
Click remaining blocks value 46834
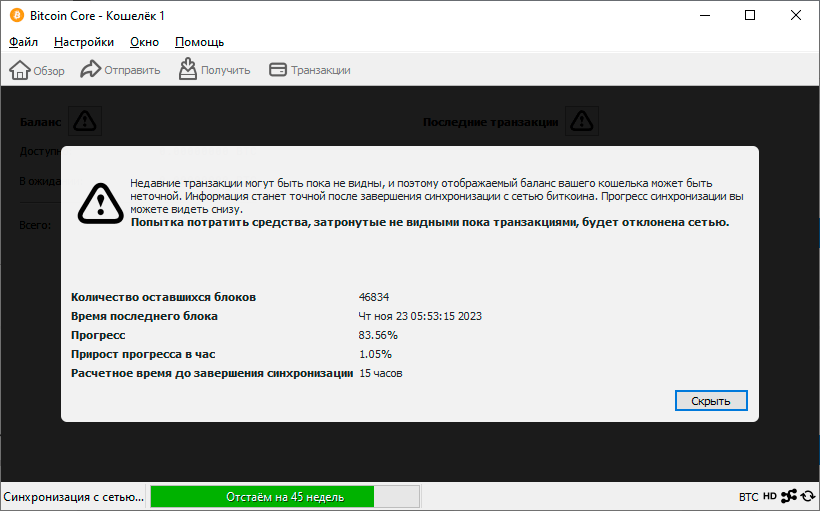click(x=374, y=297)
